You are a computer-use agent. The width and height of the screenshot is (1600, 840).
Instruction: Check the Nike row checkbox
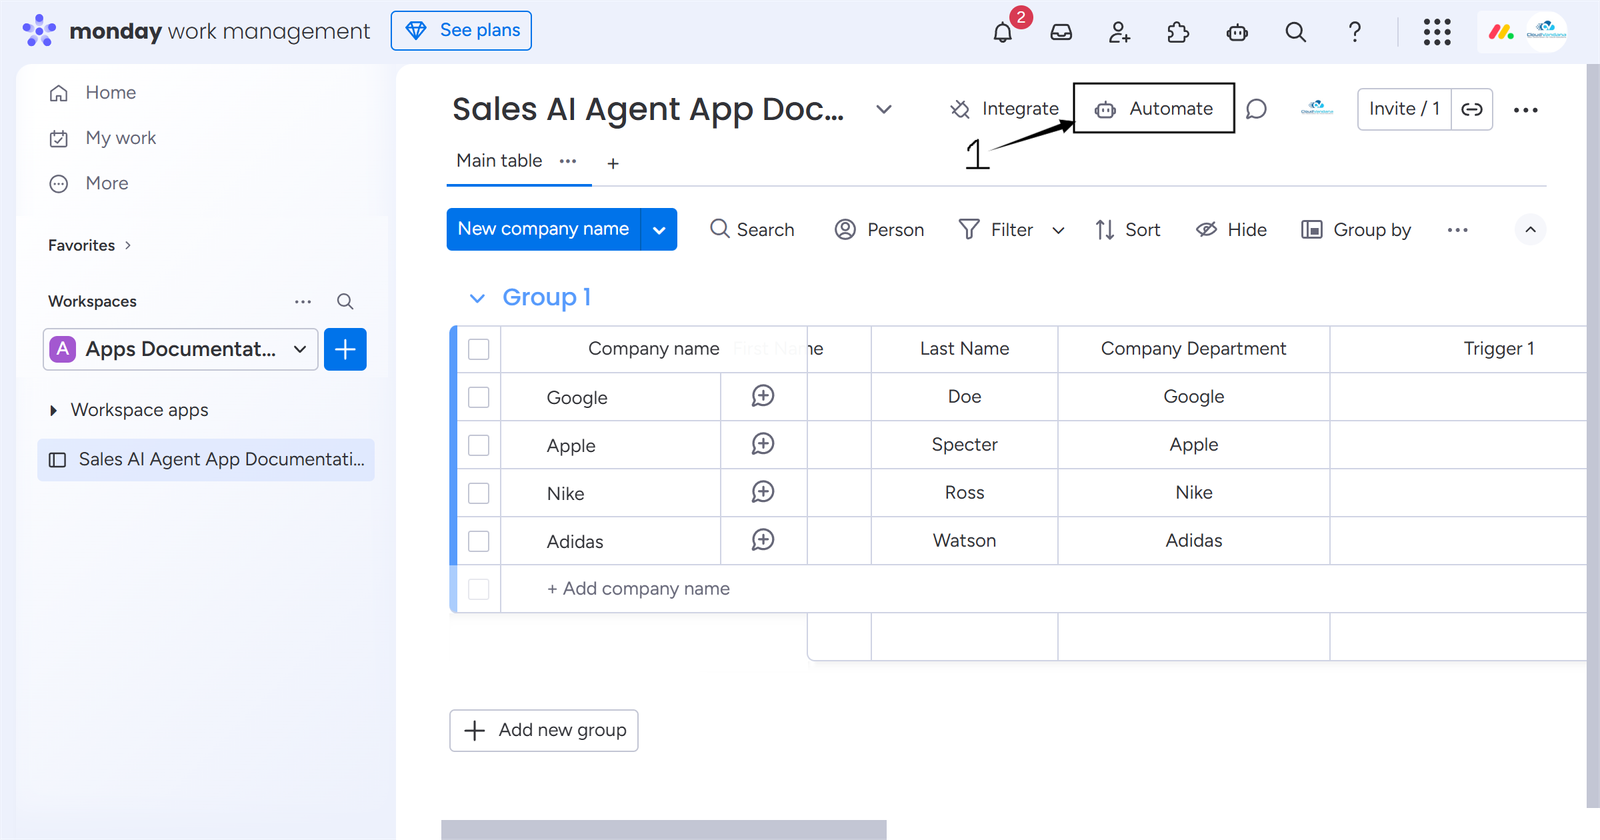click(479, 493)
